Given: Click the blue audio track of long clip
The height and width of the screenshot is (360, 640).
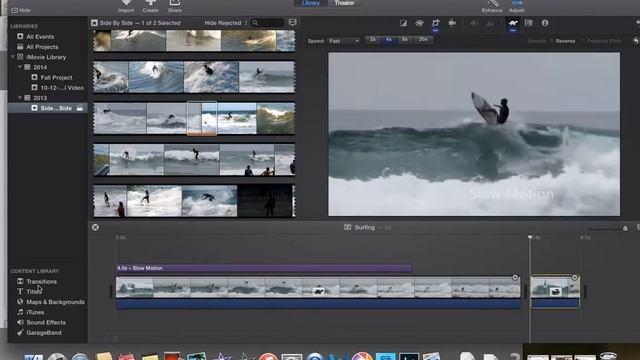Looking at the screenshot, I should pos(318,304).
